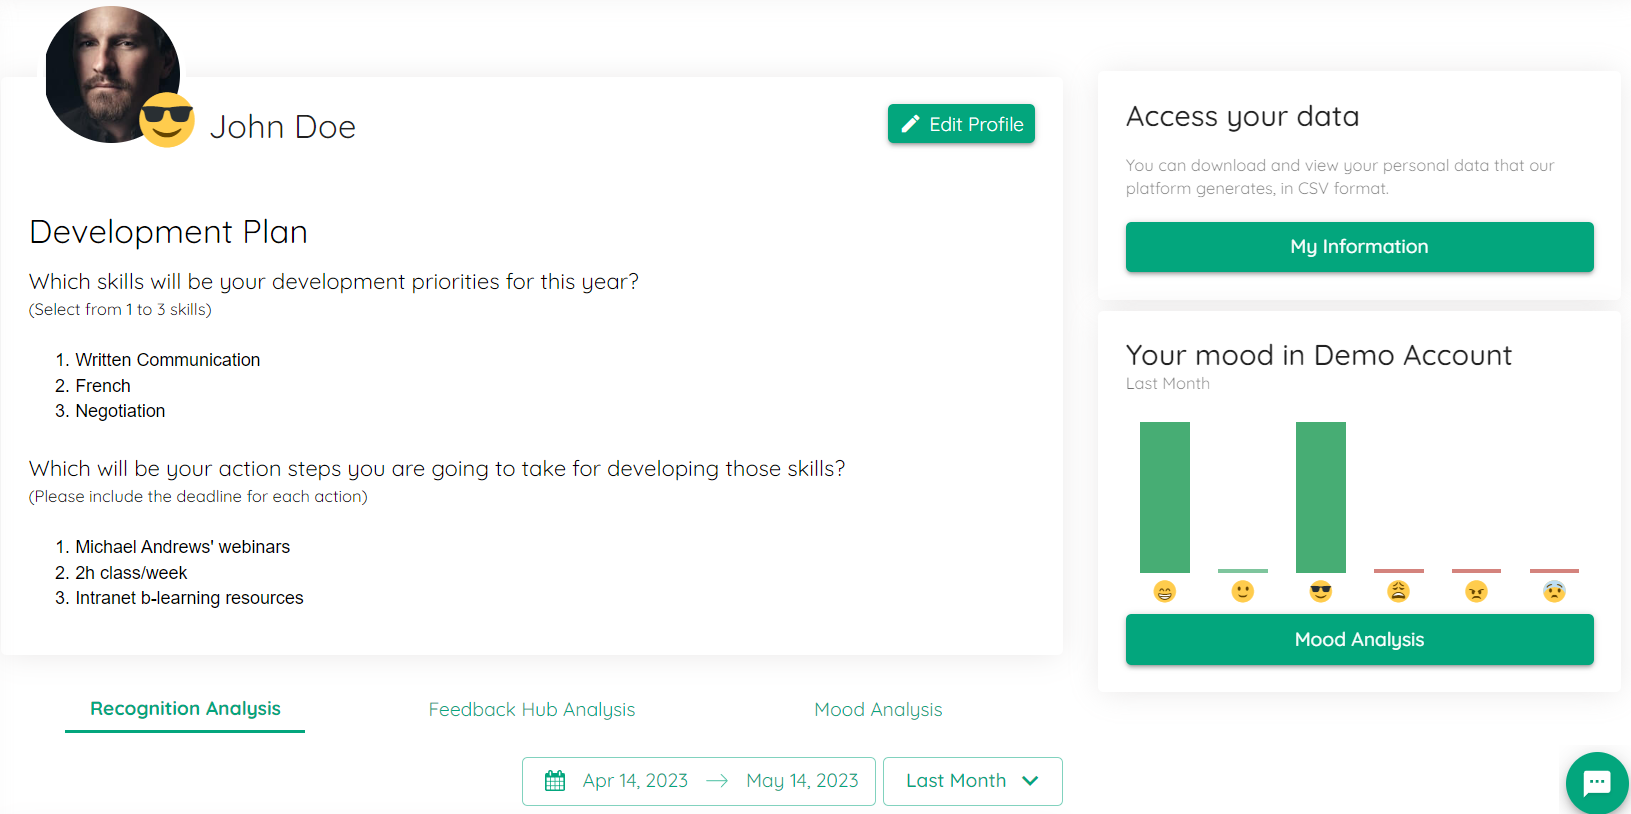Set end date May 14, 2023
The image size is (1631, 814).
[x=802, y=781]
